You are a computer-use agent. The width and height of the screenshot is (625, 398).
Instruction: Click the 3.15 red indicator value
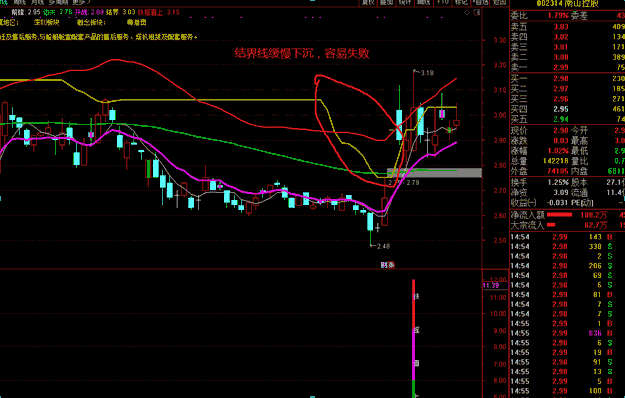(173, 12)
